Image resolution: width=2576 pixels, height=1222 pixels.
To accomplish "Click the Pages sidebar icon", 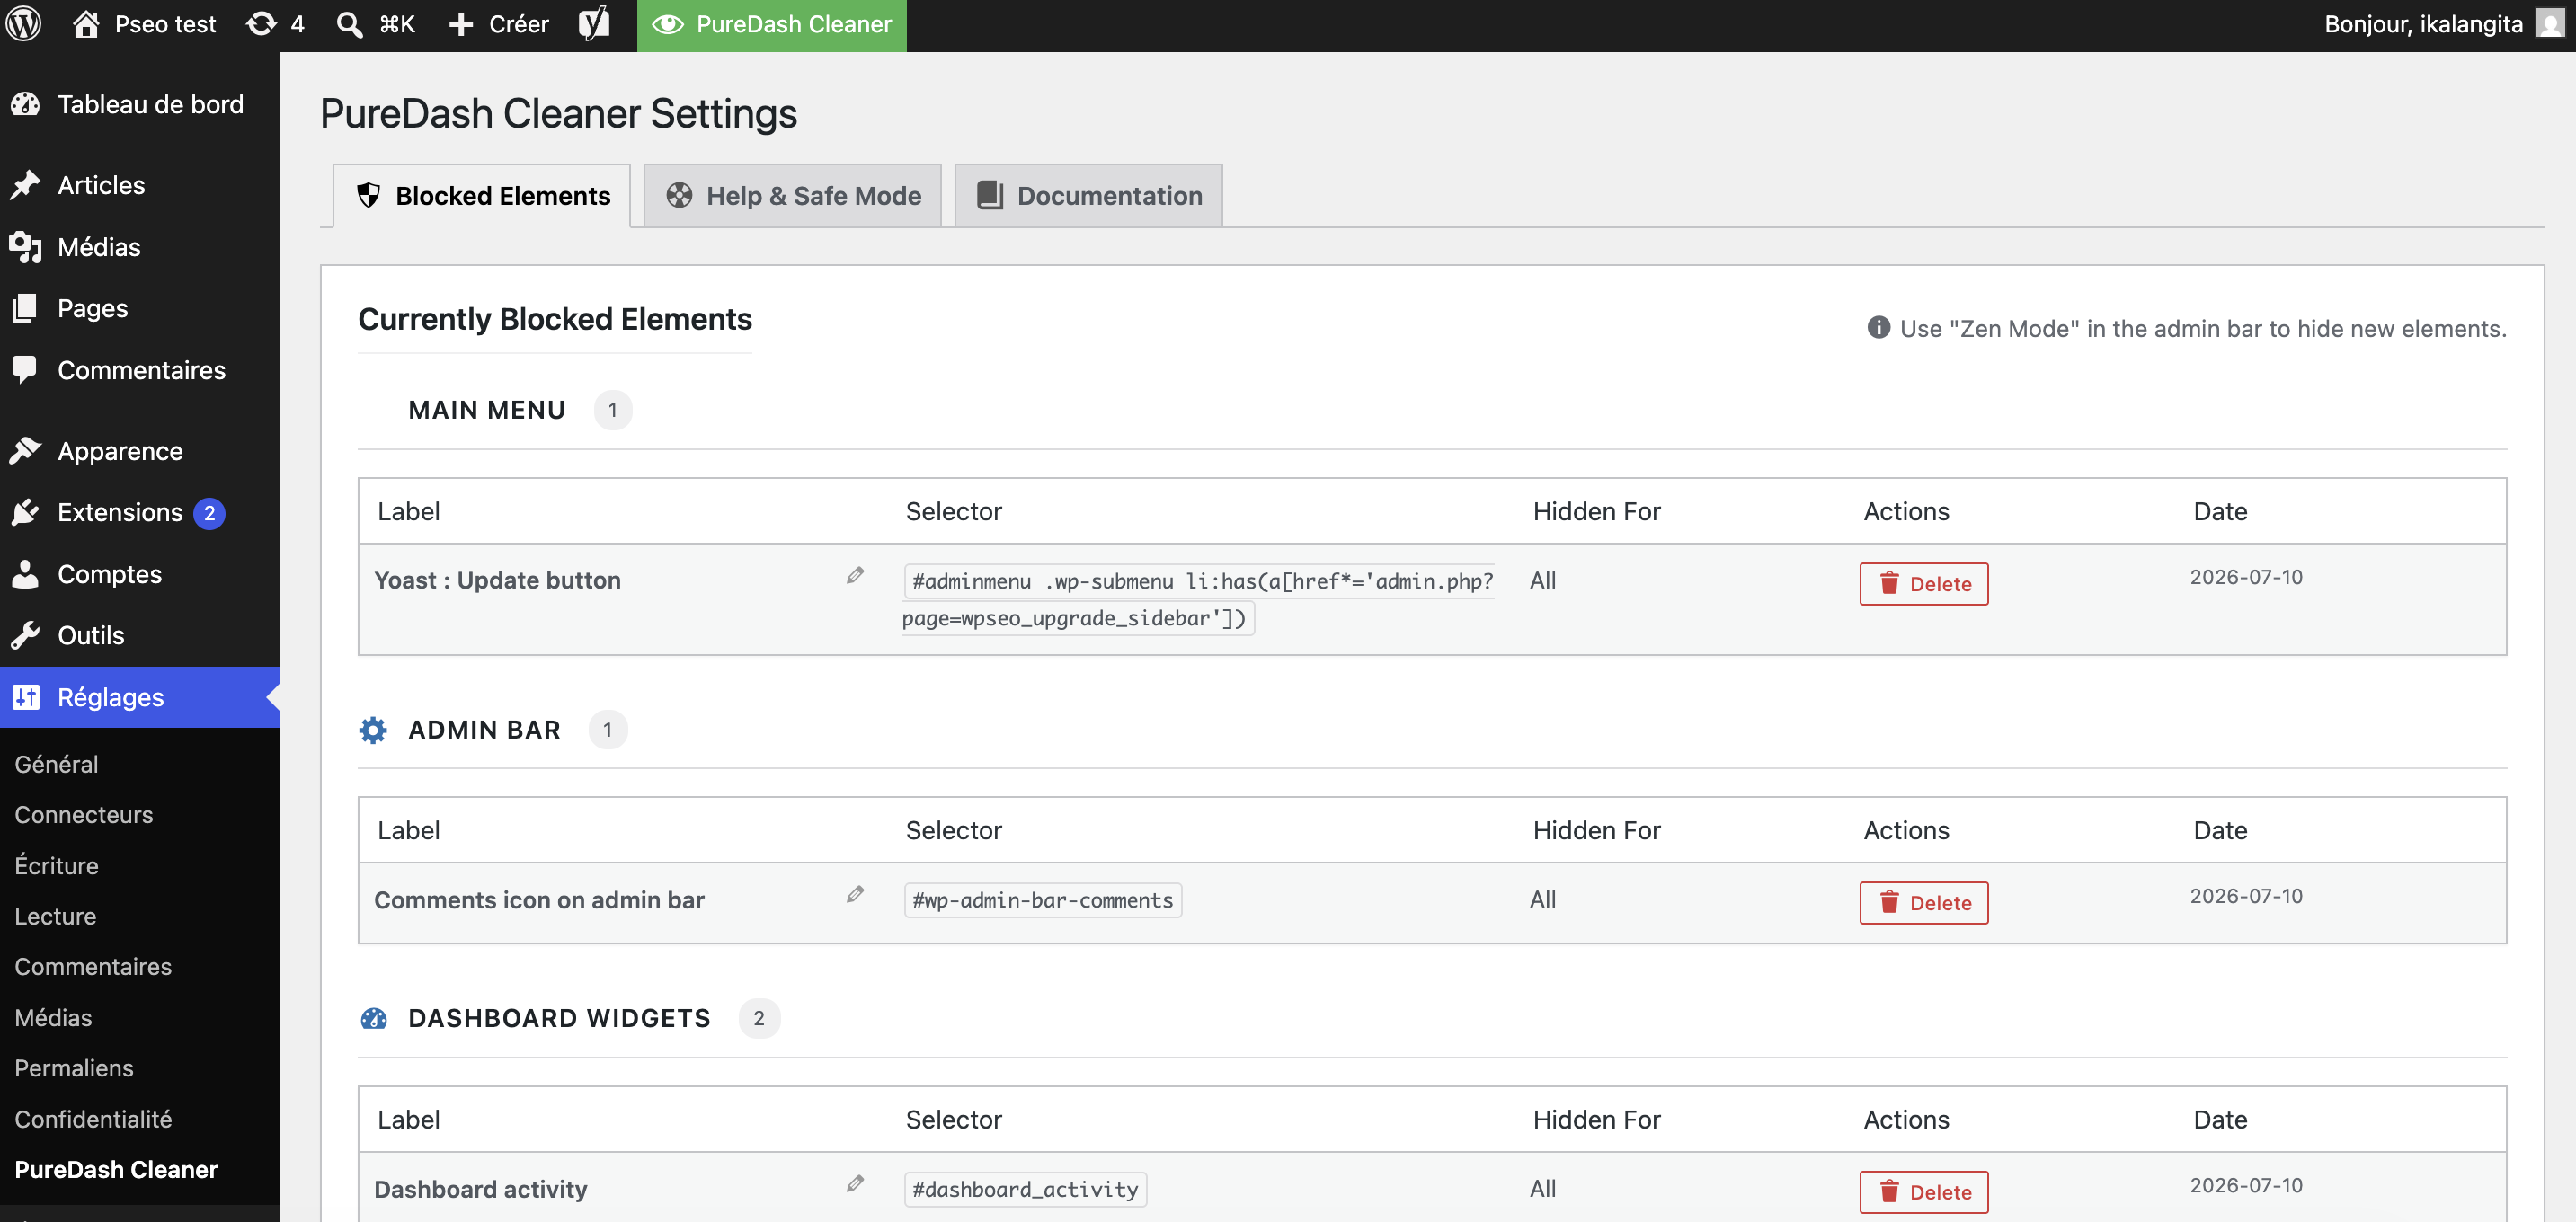I will (x=25, y=308).
